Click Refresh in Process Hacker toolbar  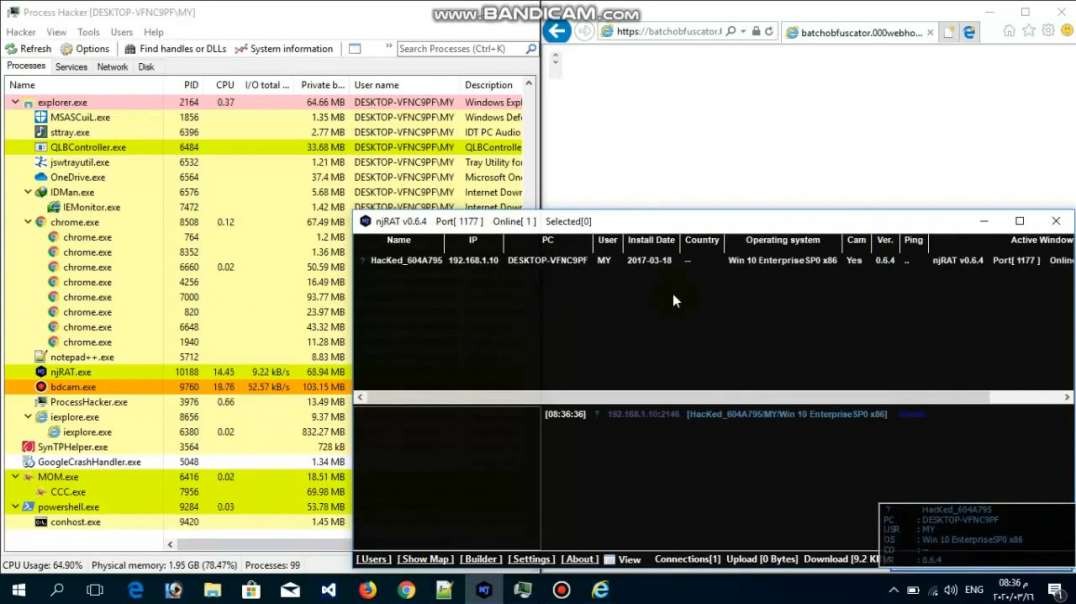pos(28,49)
